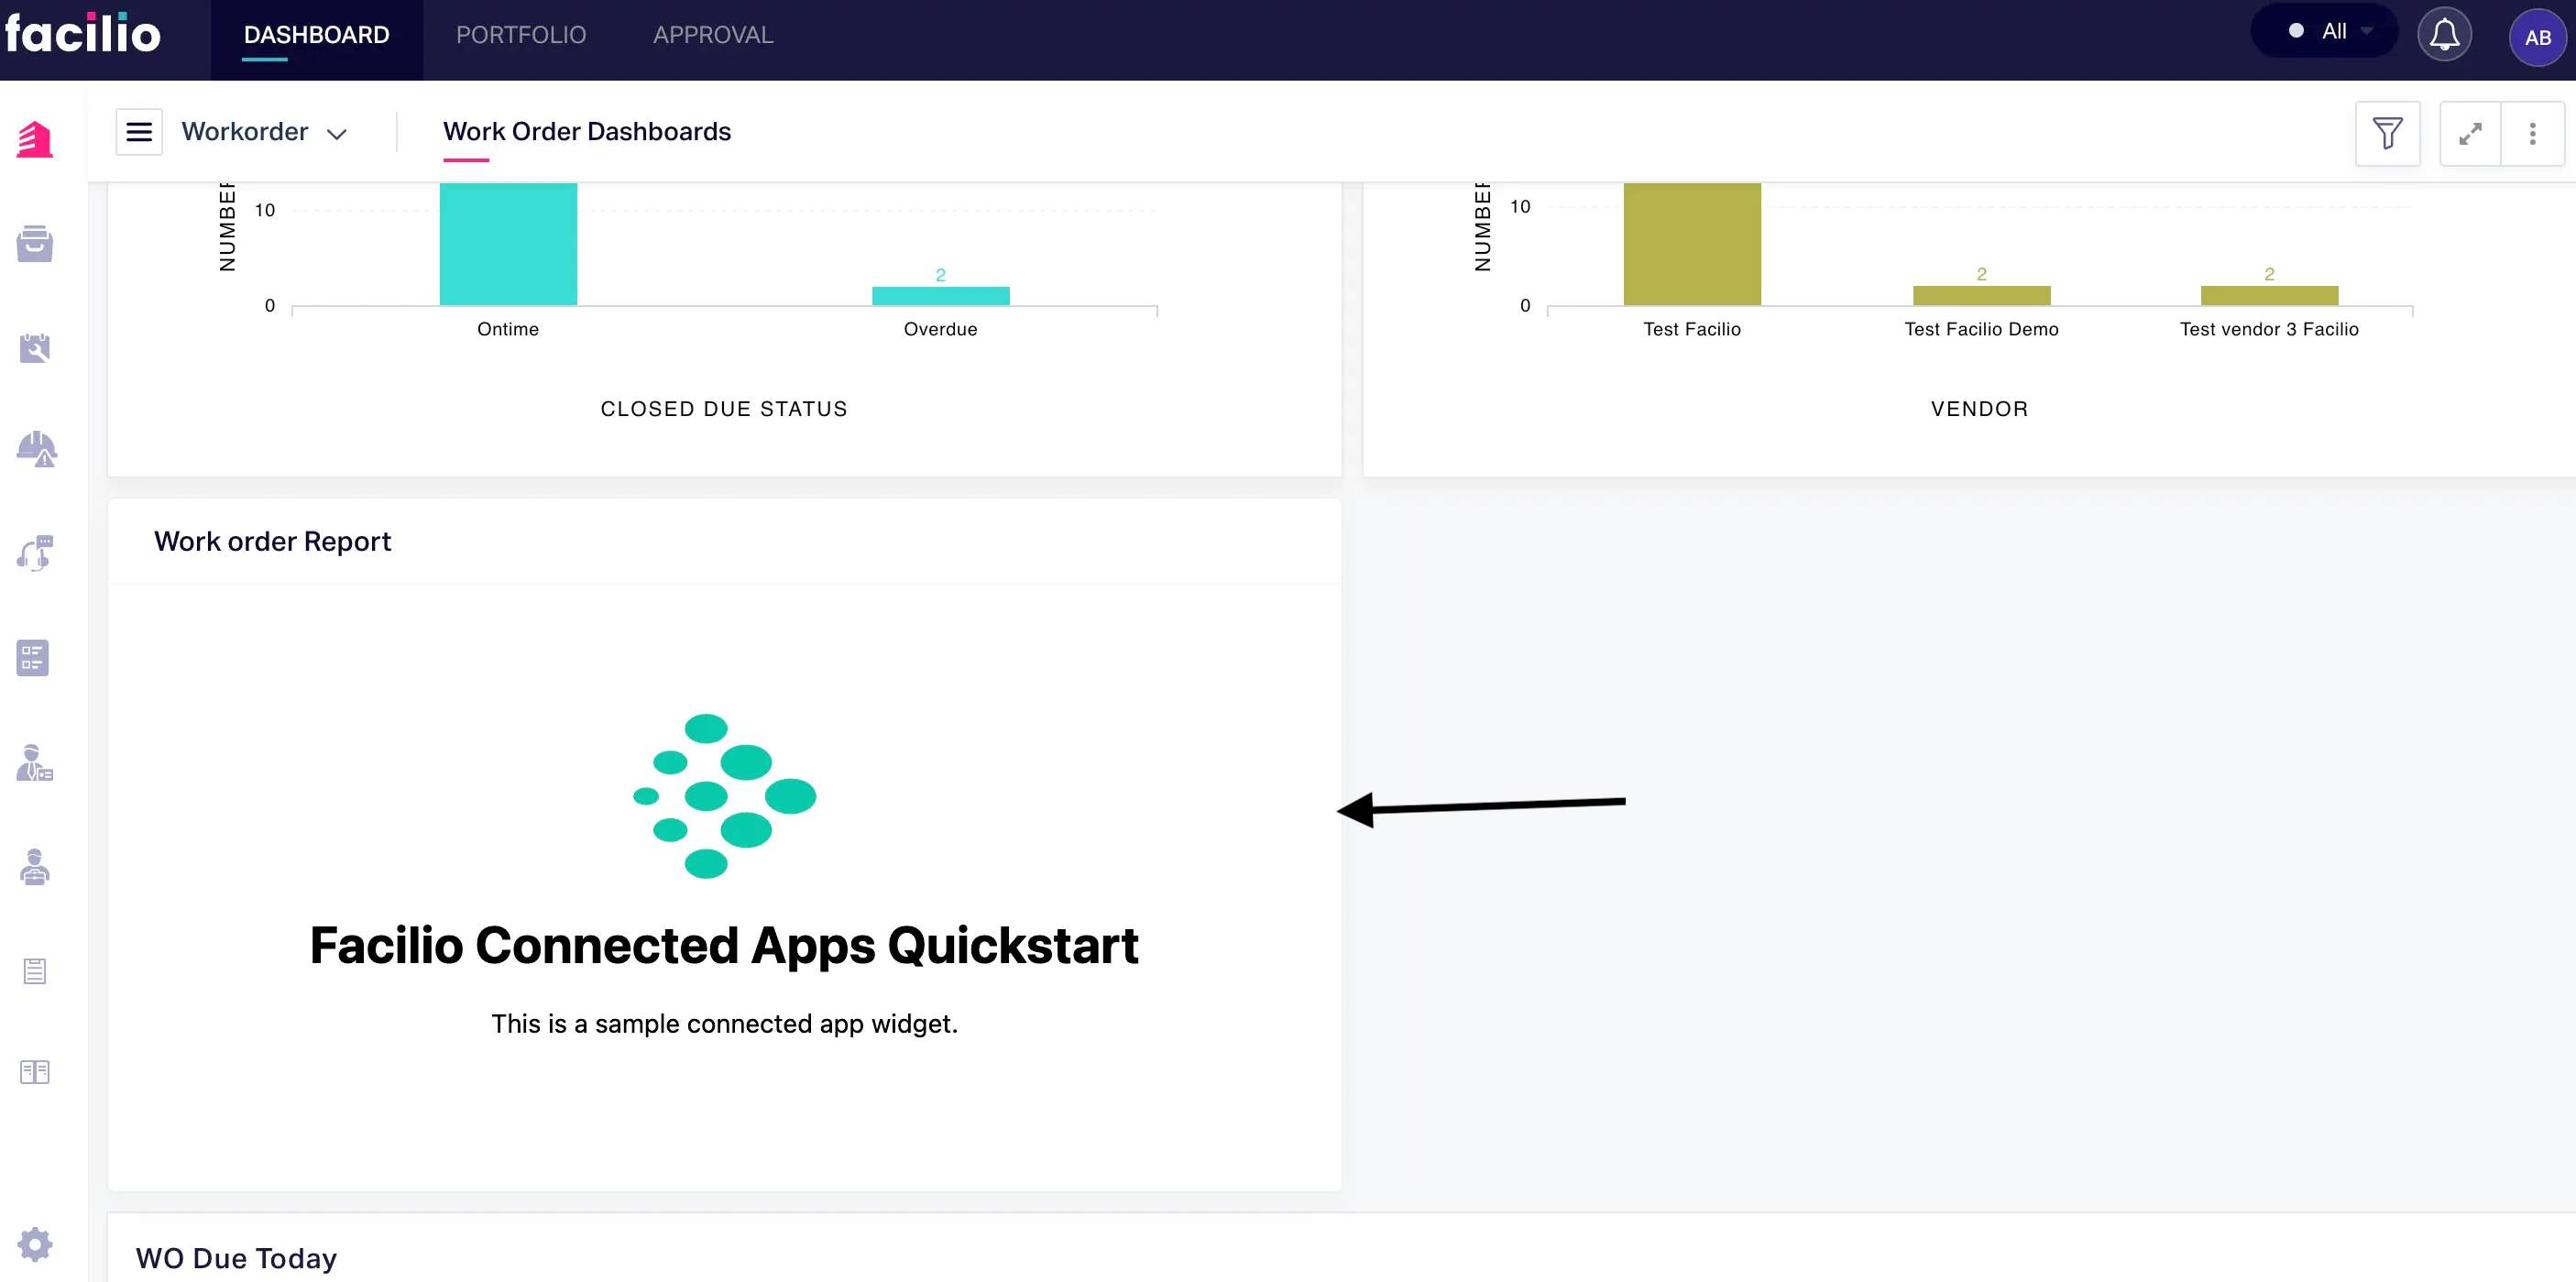Open the filter funnel icon
The image size is (2576, 1282).
[2387, 133]
